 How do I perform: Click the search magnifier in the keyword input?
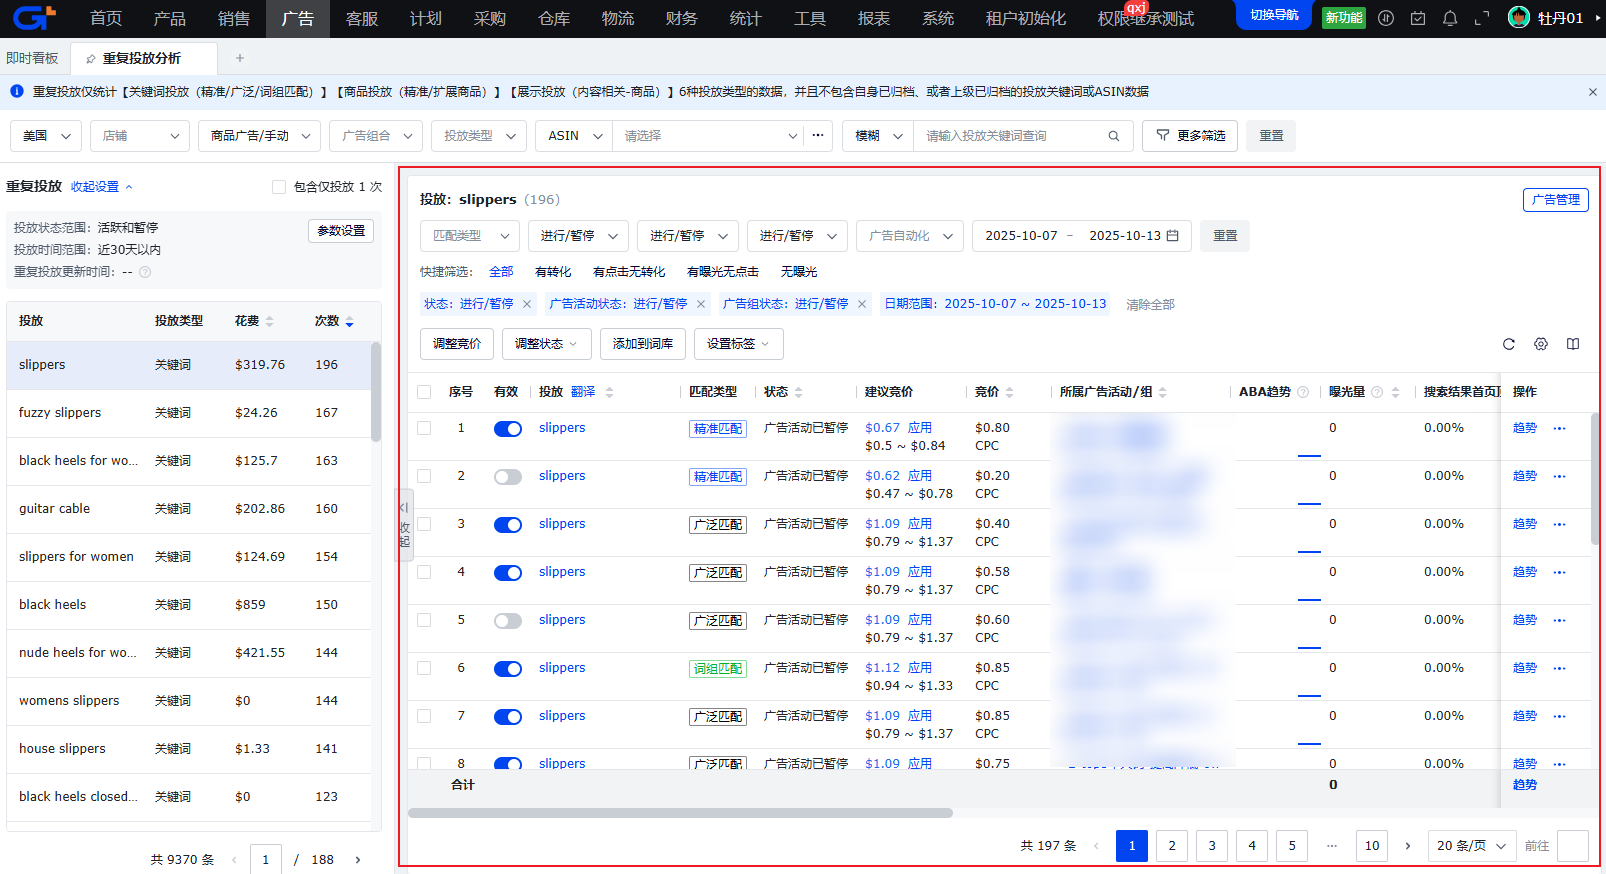coord(1114,136)
